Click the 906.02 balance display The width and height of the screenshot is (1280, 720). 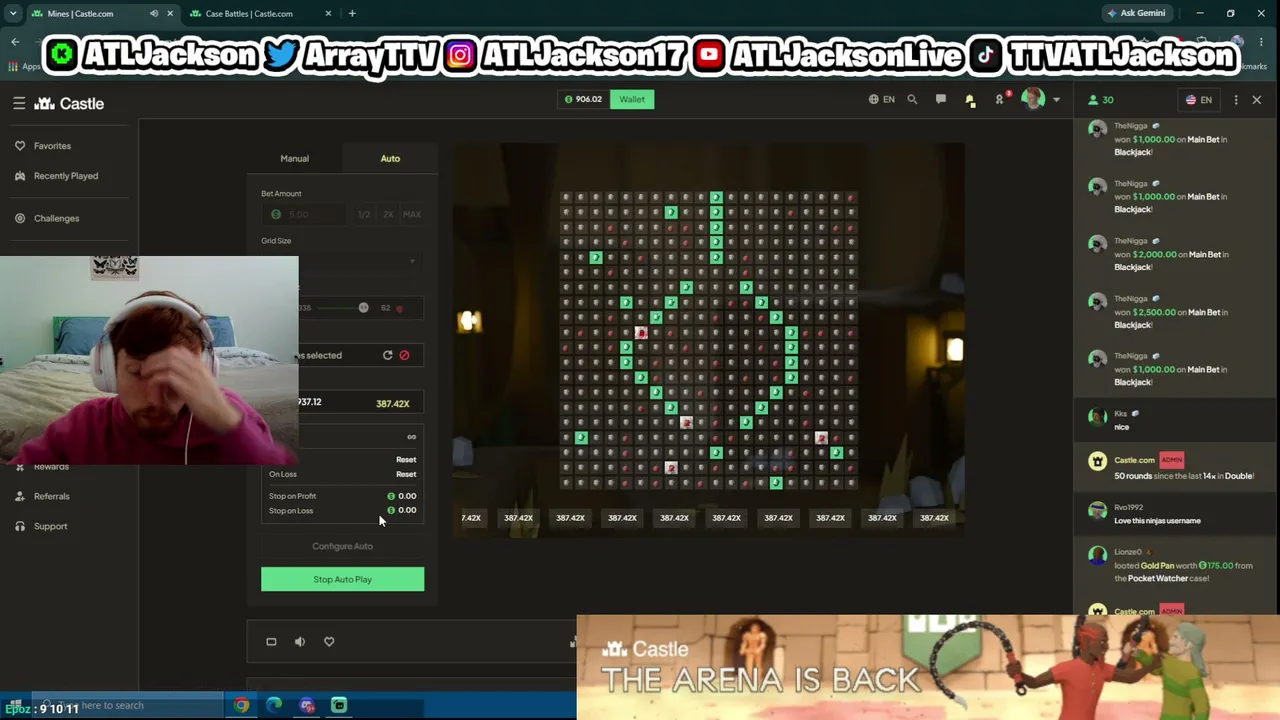click(x=583, y=99)
